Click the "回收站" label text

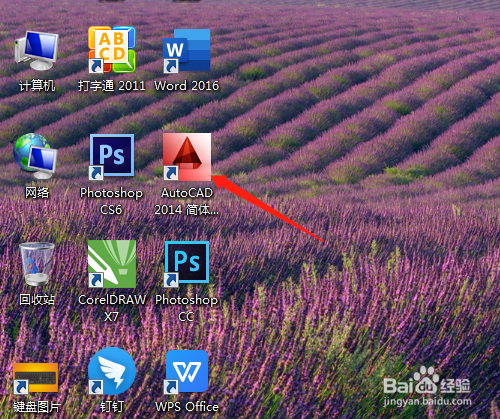[x=37, y=299]
